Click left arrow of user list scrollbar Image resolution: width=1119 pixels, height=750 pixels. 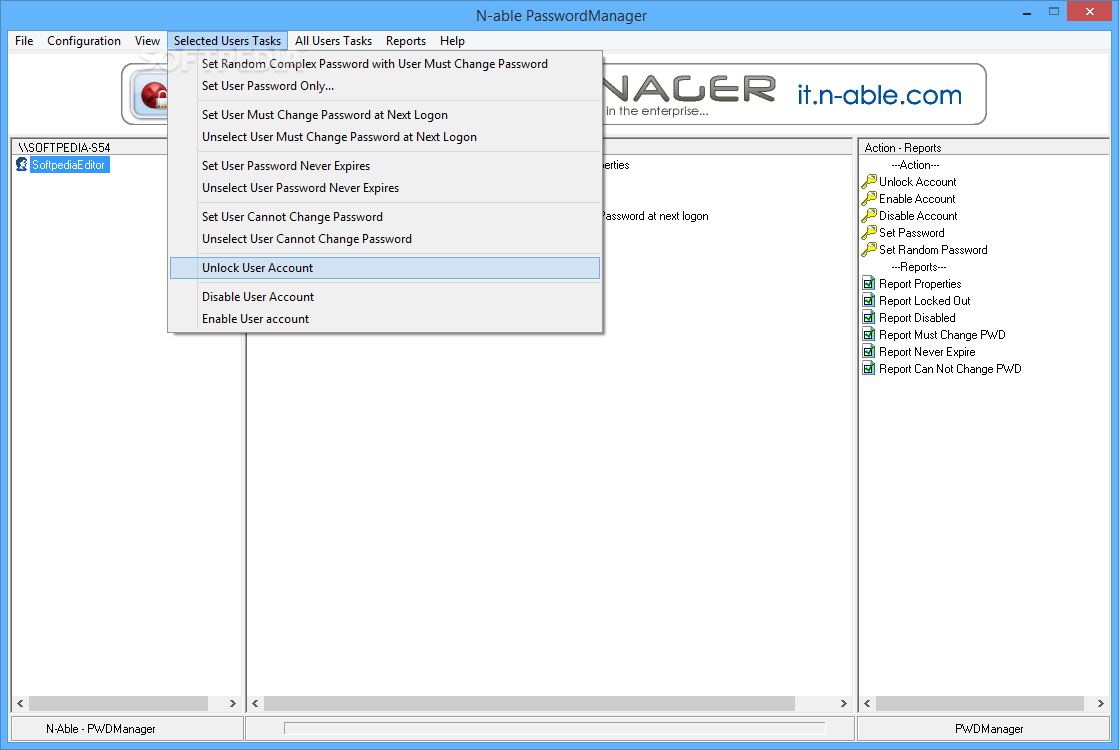pyautogui.click(x=20, y=704)
